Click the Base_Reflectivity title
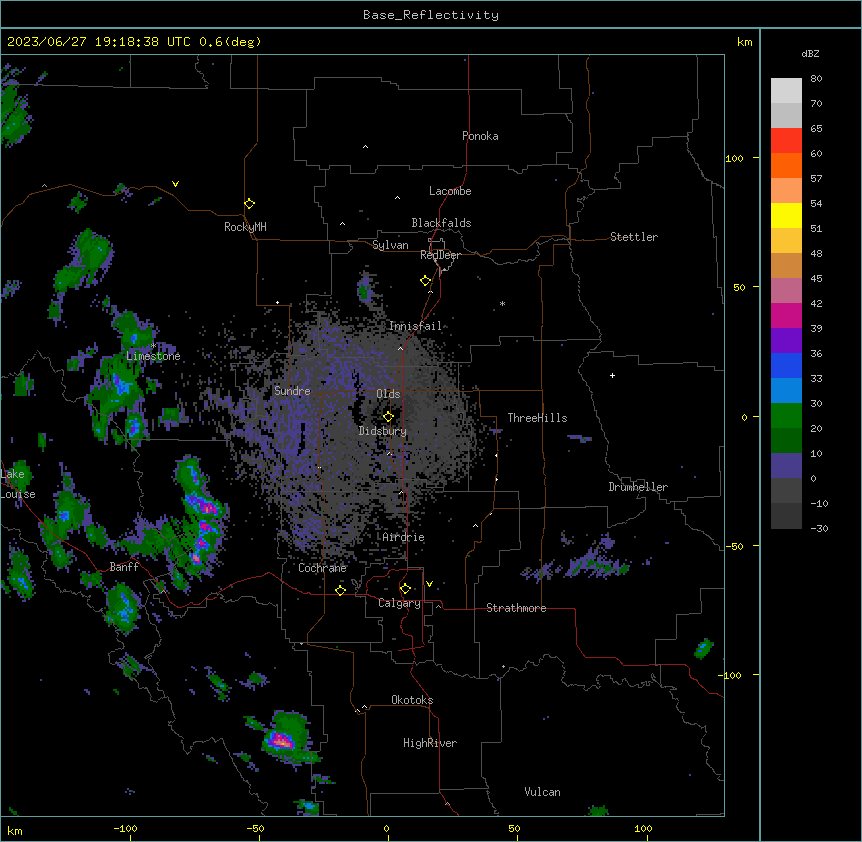The height and width of the screenshot is (842, 862). 431,15
